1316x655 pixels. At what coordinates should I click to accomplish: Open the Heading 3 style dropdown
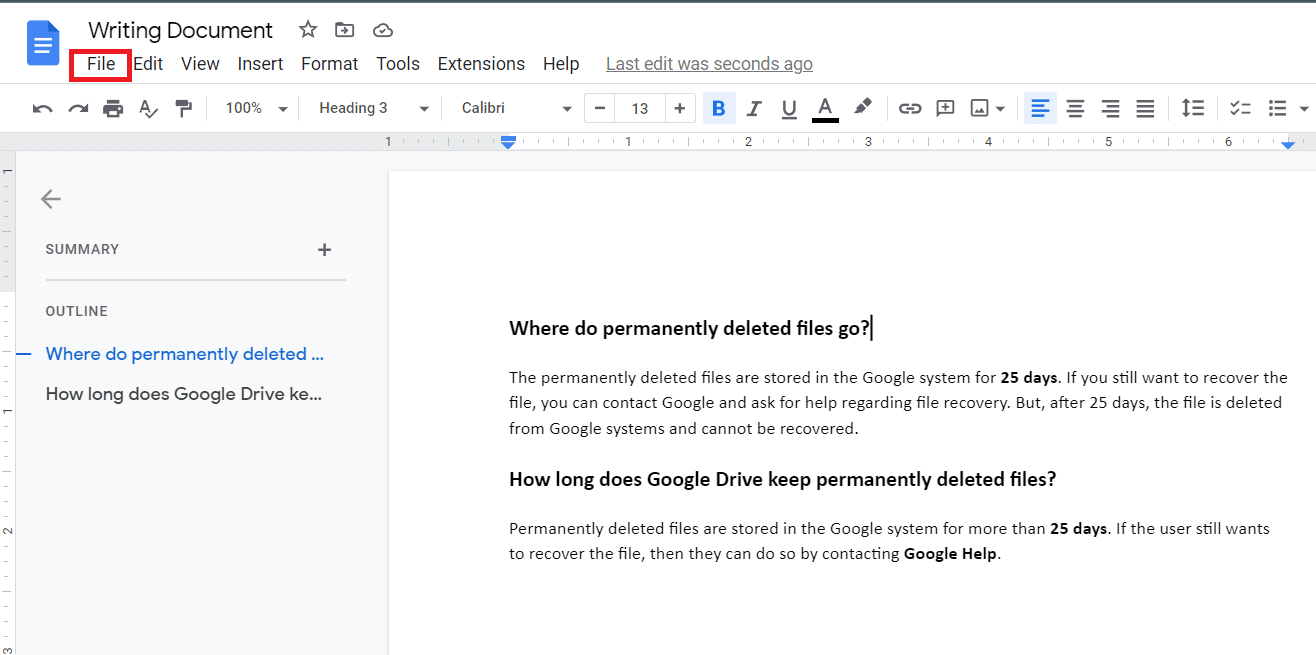click(x=373, y=108)
